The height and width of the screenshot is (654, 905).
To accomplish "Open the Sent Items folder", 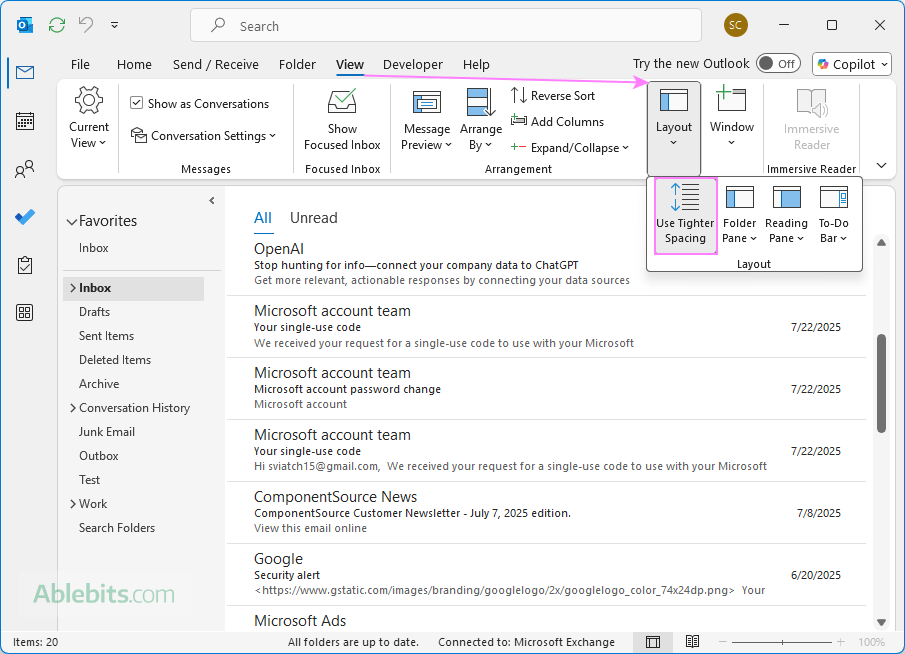I will coord(106,336).
